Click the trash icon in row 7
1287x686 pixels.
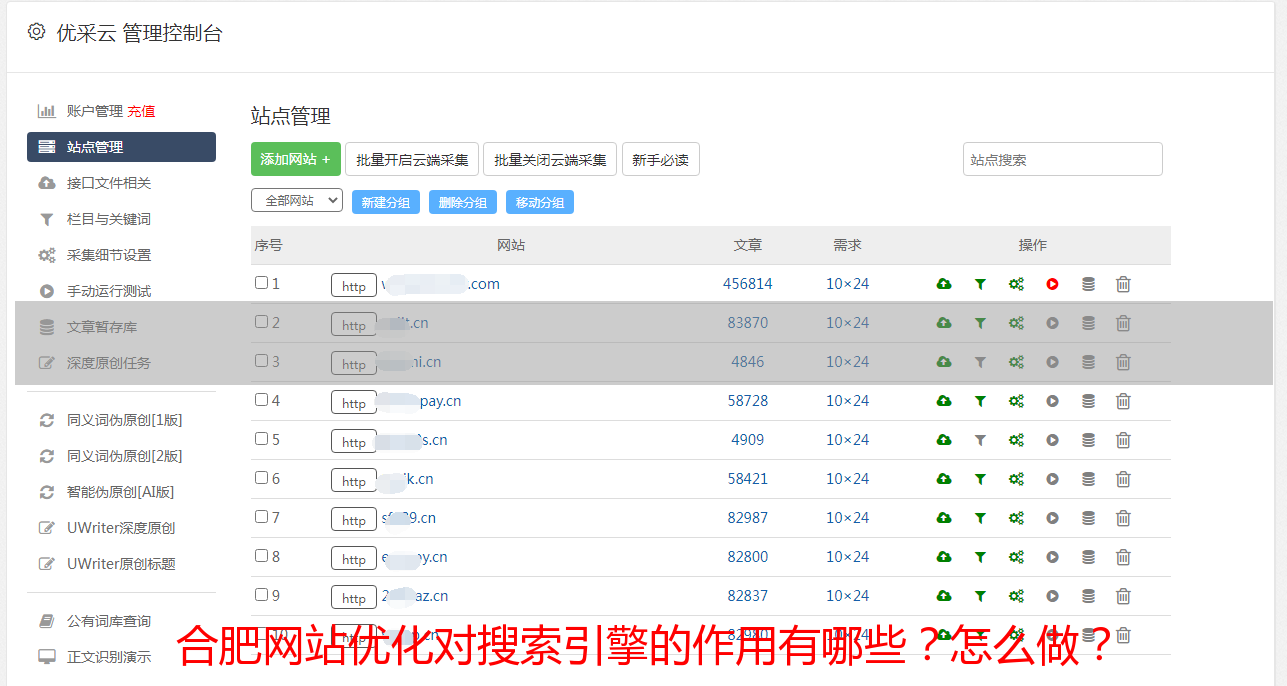click(1123, 518)
